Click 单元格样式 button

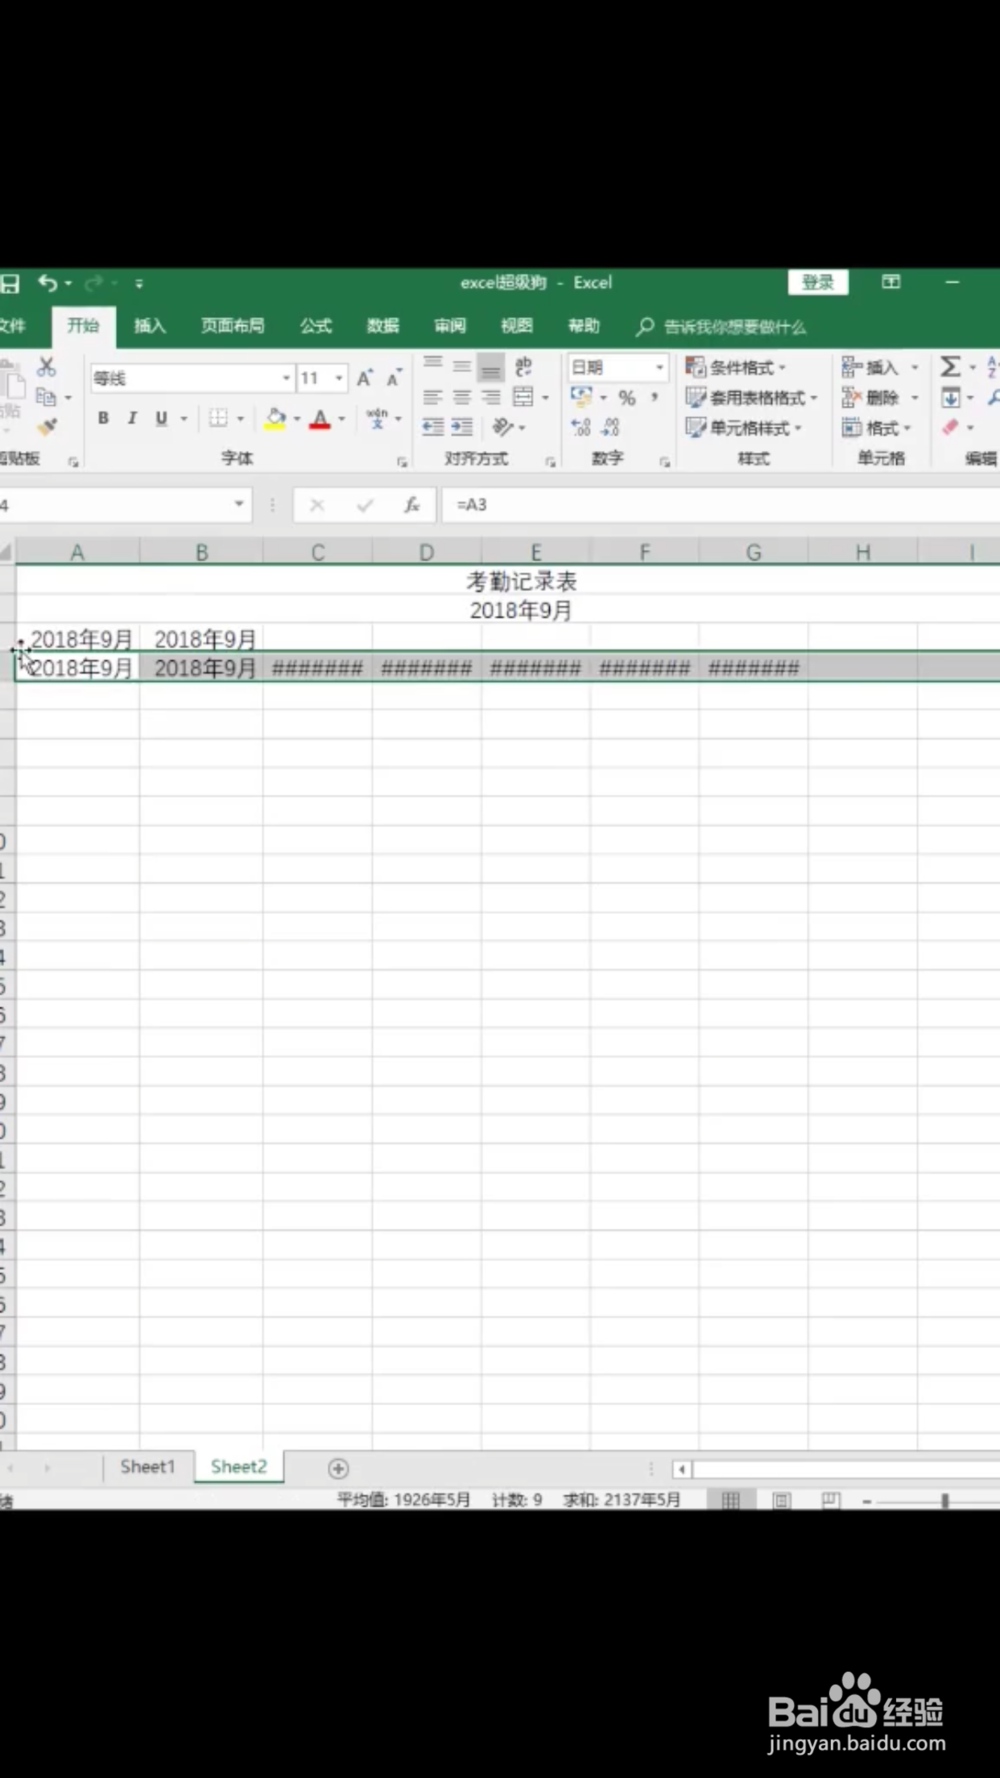pyautogui.click(x=744, y=428)
